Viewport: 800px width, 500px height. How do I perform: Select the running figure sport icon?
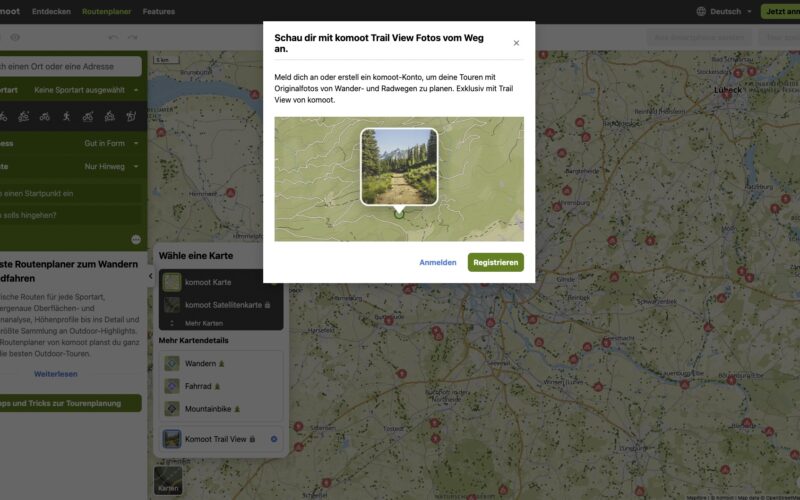(66, 116)
